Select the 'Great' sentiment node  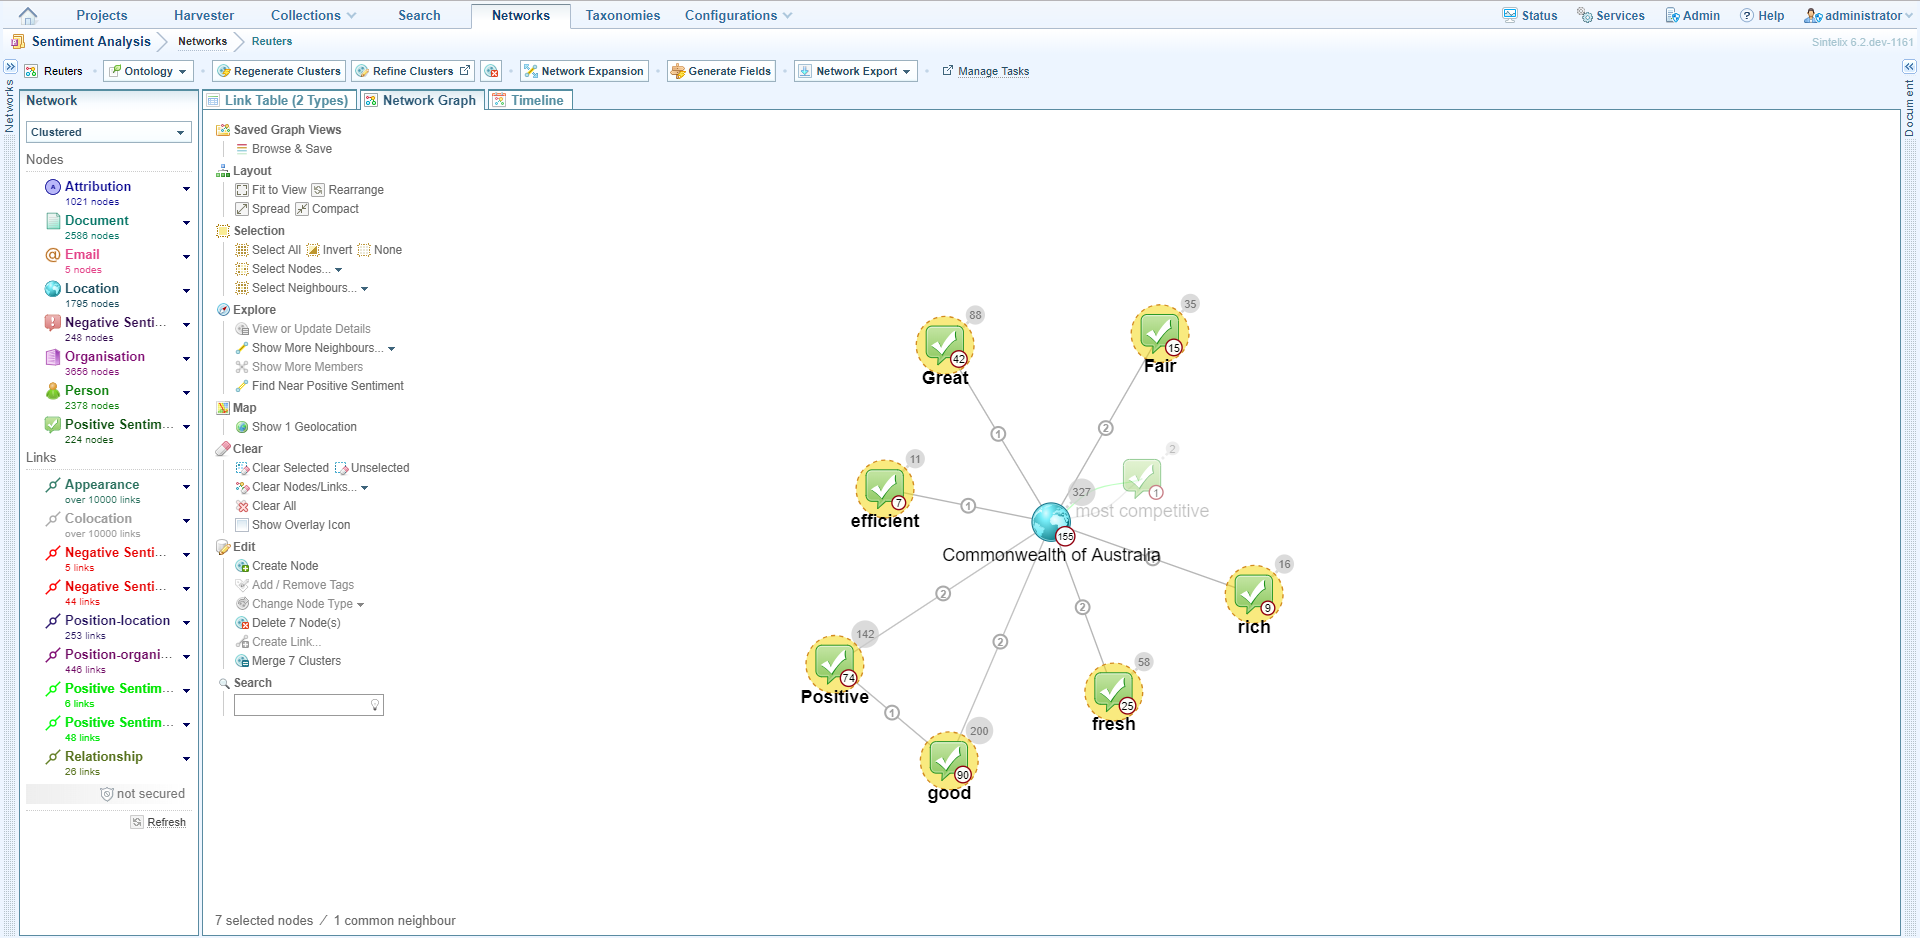coord(944,344)
